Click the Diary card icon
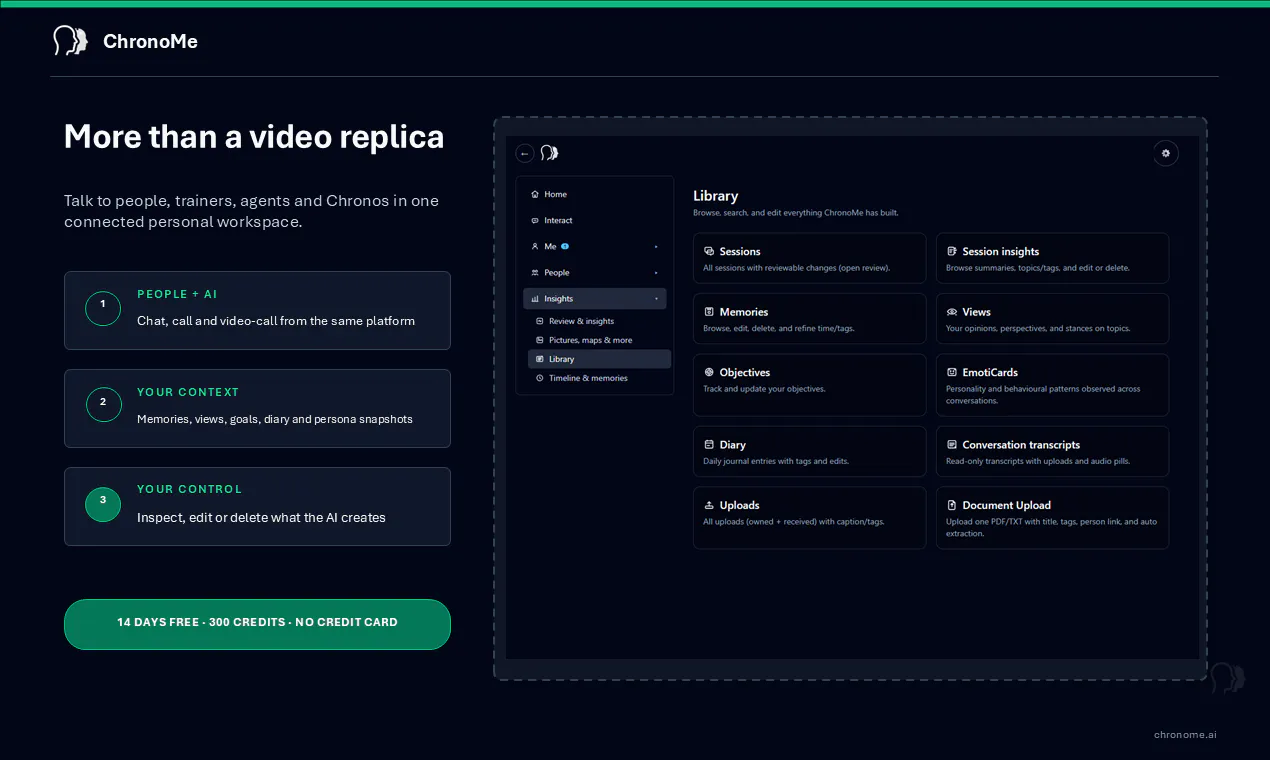The image size is (1270, 760). [709, 444]
